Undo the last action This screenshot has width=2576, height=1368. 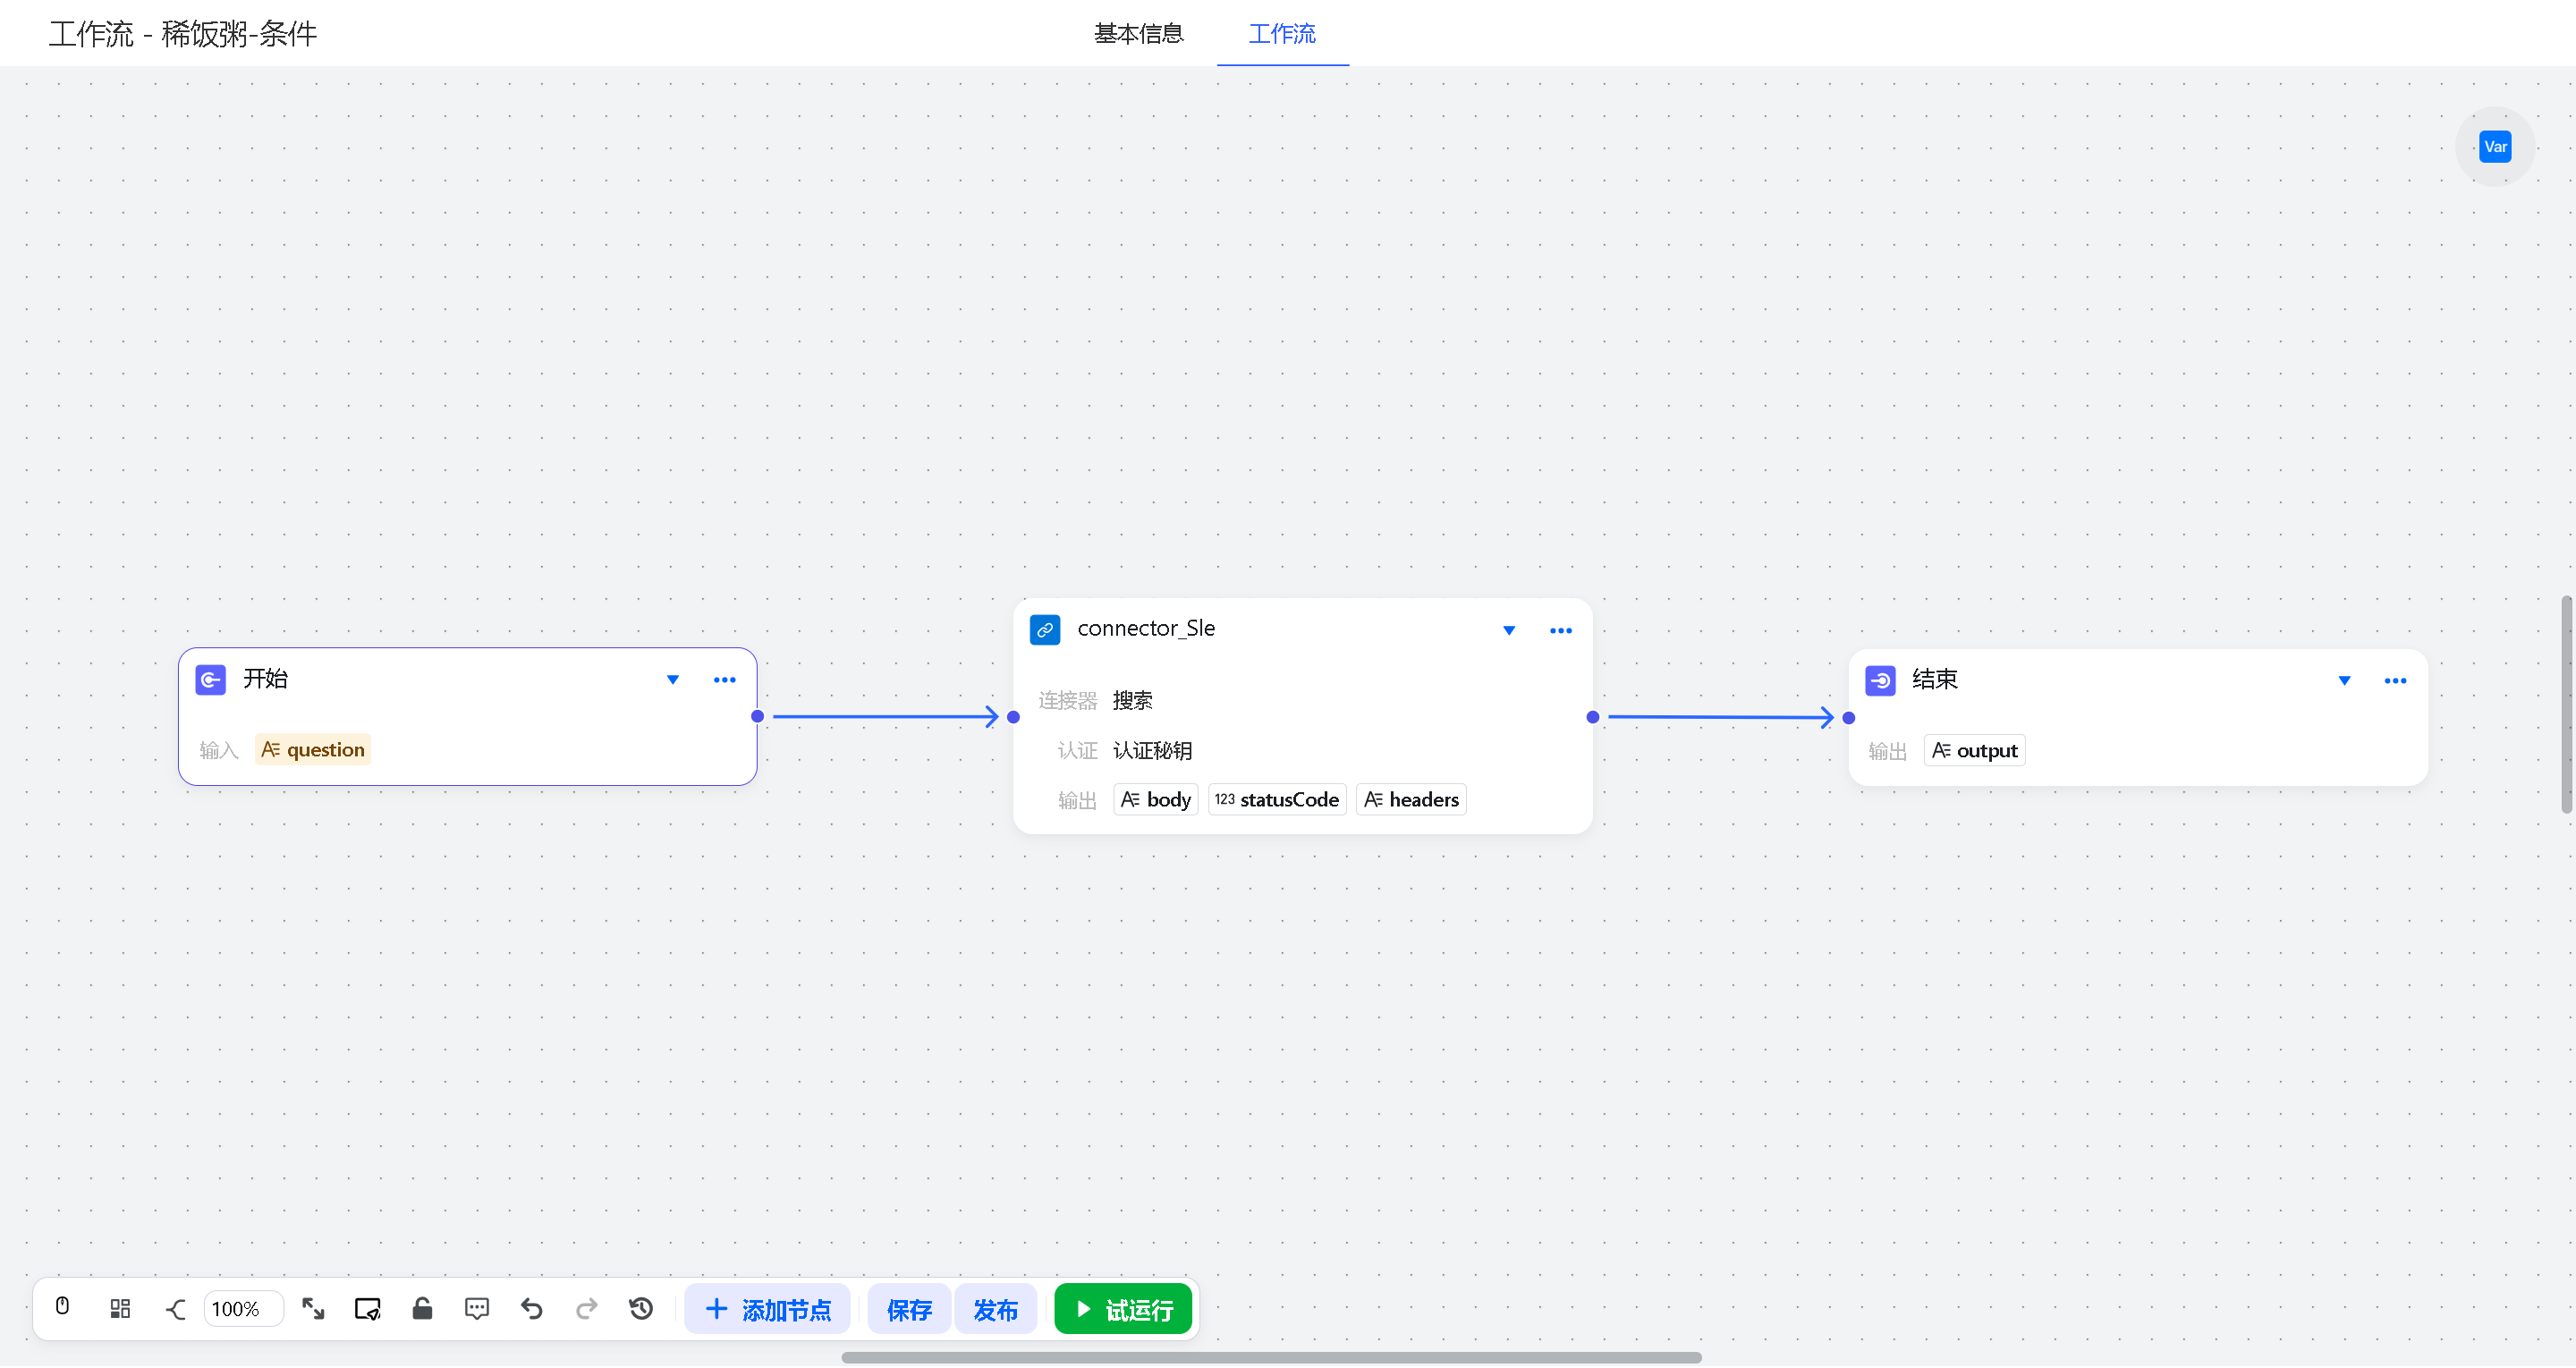[x=531, y=1308]
